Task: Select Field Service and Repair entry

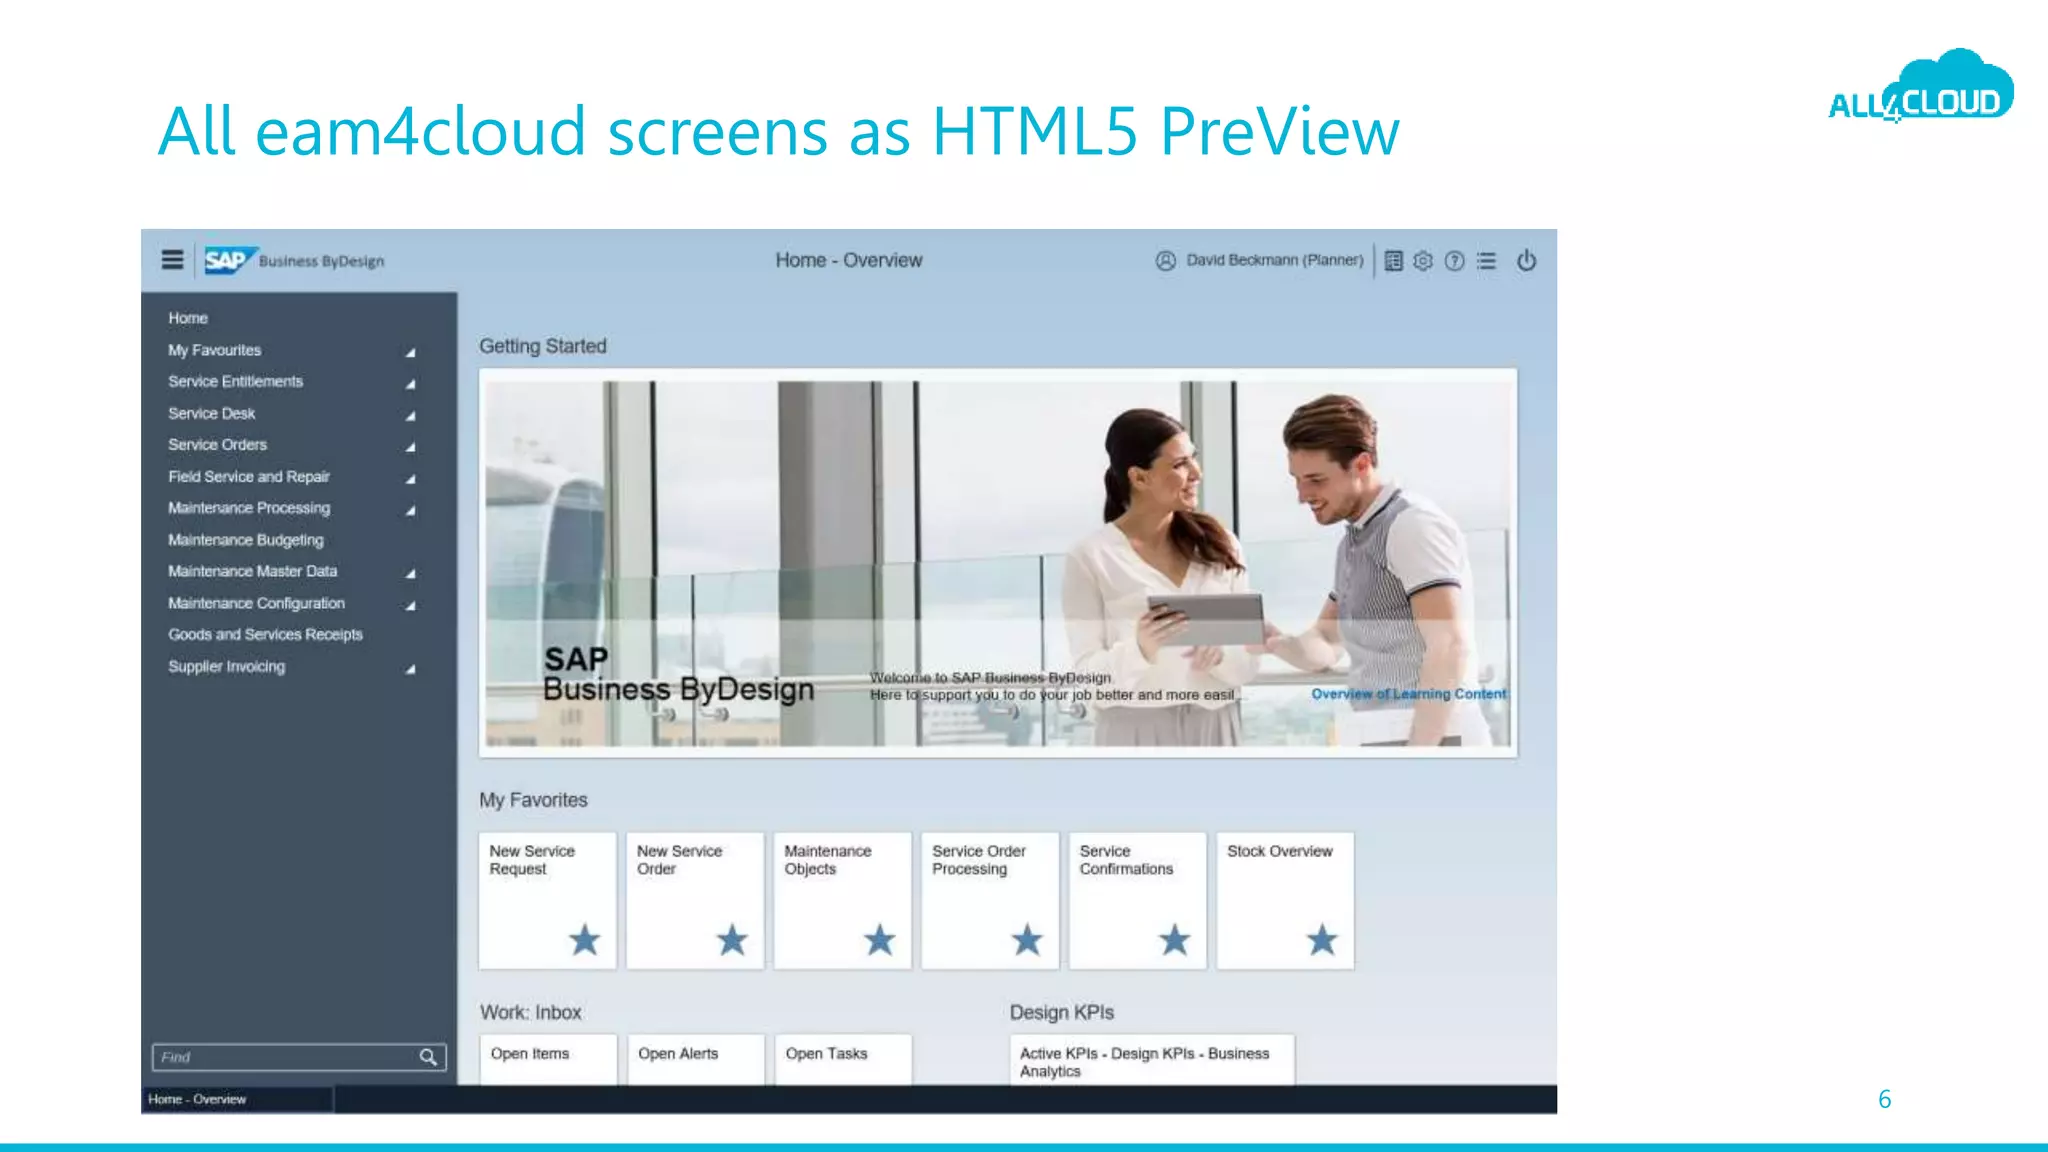Action: [x=248, y=477]
